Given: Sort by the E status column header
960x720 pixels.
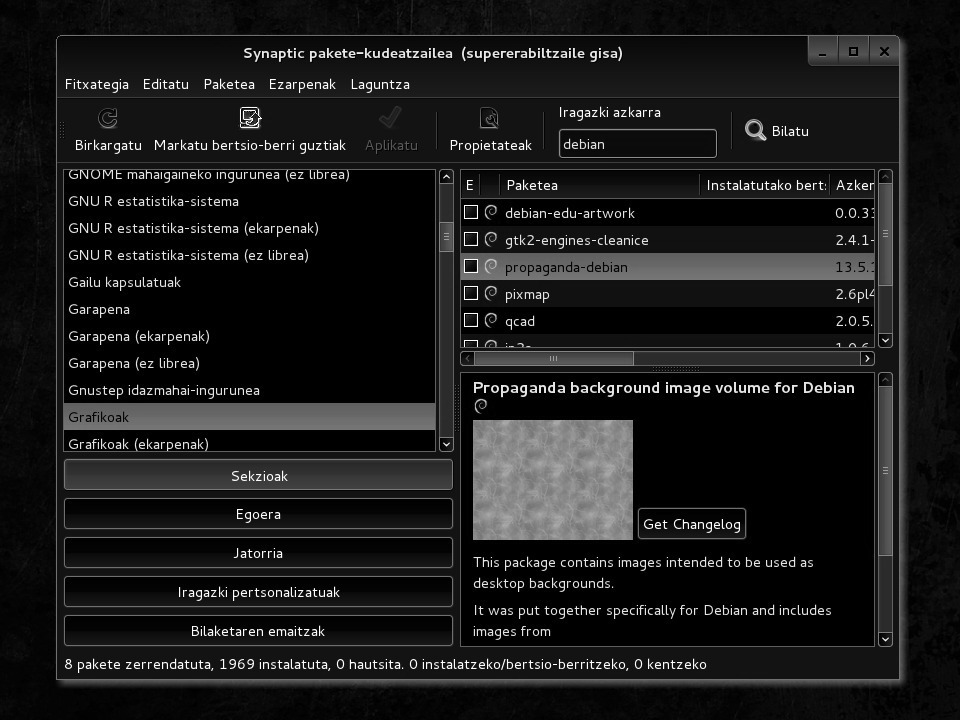Looking at the screenshot, I should click(470, 185).
